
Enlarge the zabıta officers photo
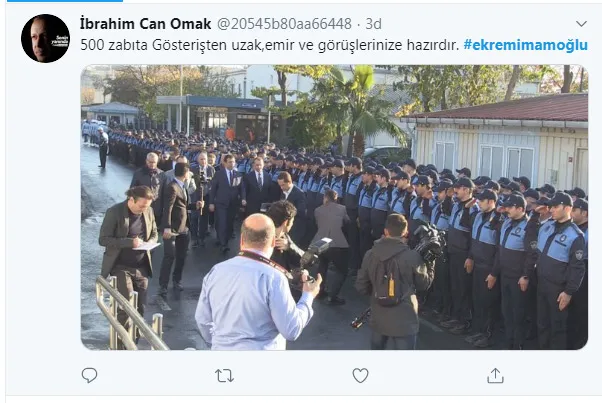334,207
